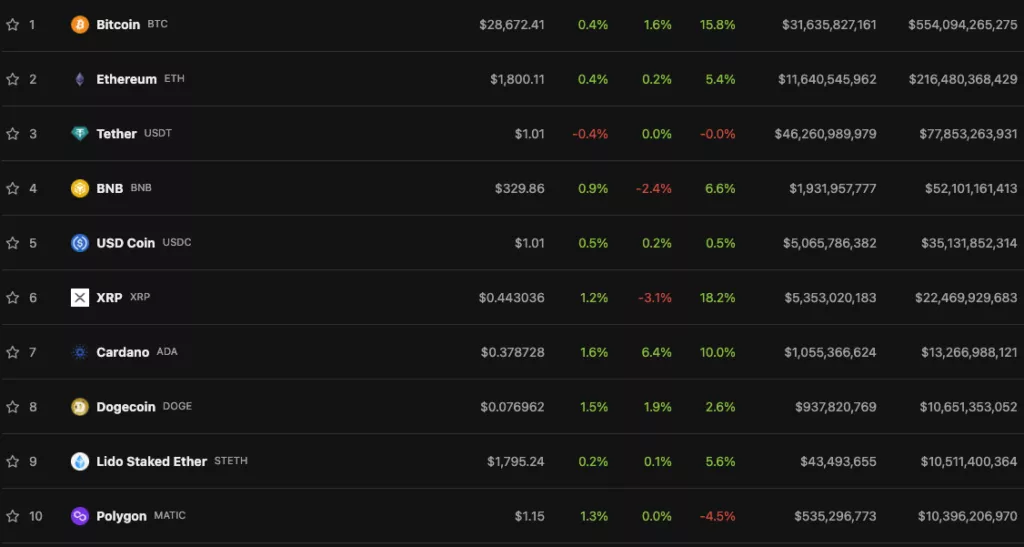Open the Lido Staked Ether link
Screen dimensions: 1024x547
(x=151, y=461)
